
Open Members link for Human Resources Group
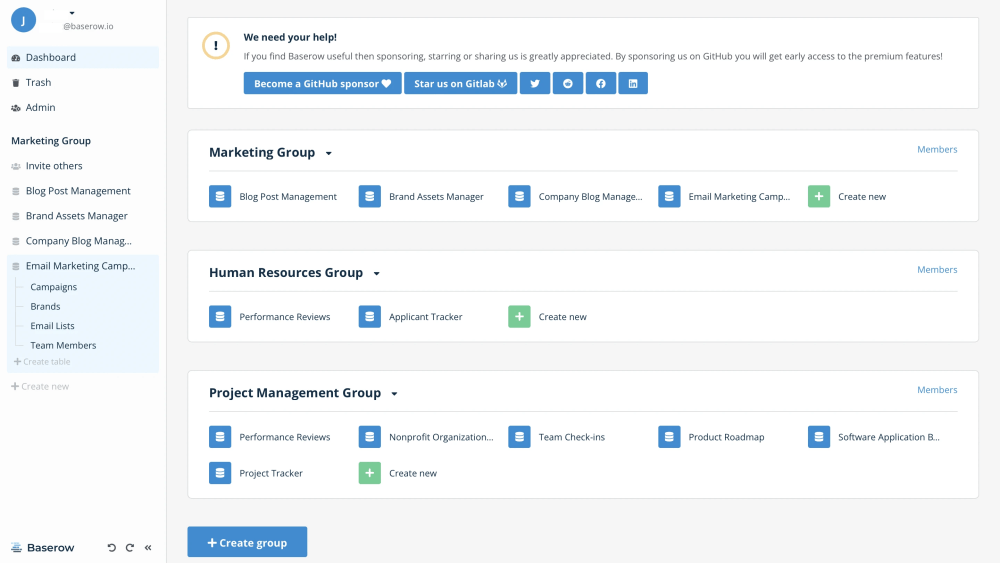click(x=937, y=270)
